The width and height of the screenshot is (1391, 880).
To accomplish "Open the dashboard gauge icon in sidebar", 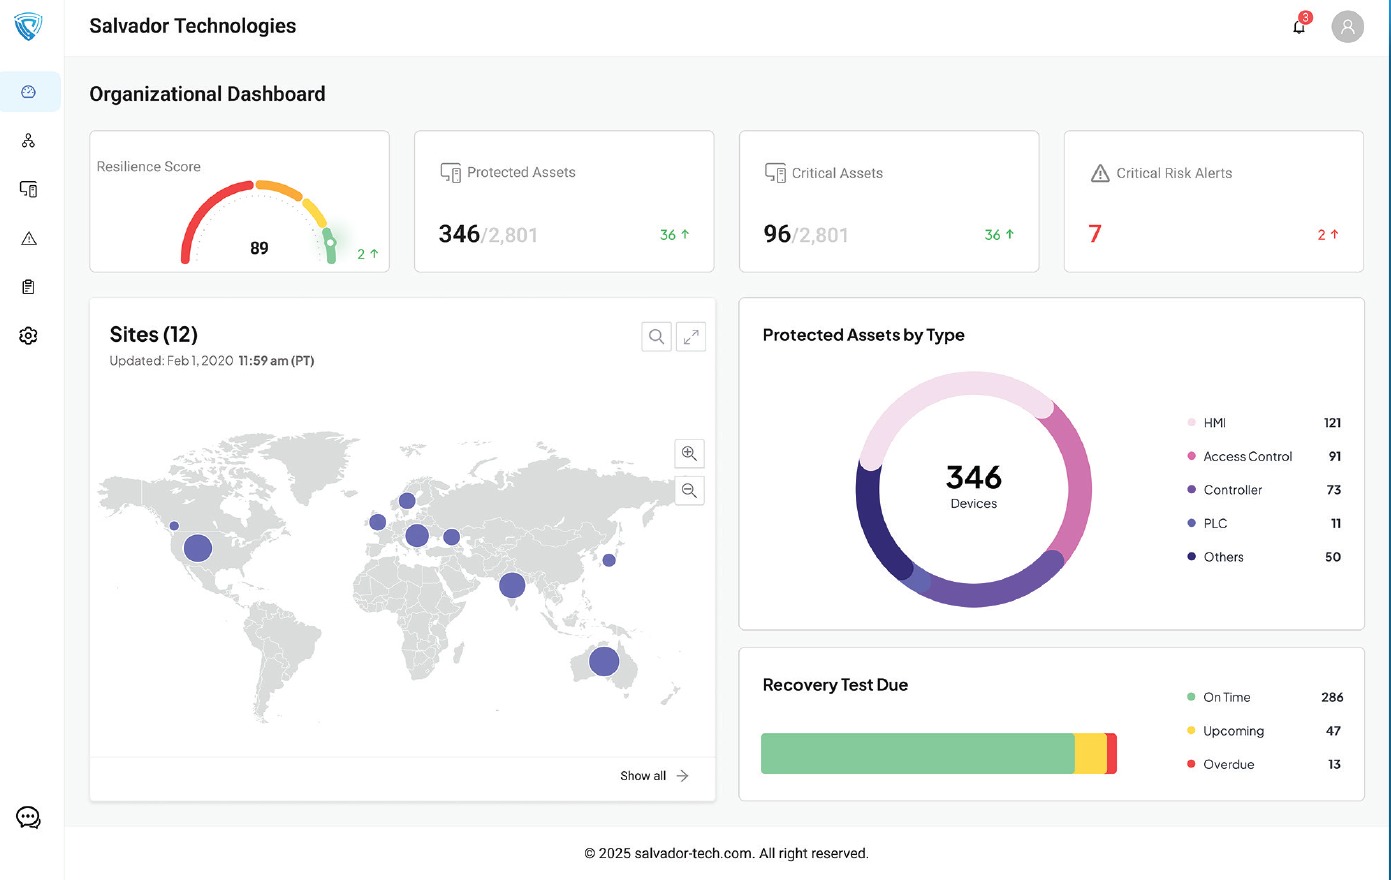I will [28, 92].
